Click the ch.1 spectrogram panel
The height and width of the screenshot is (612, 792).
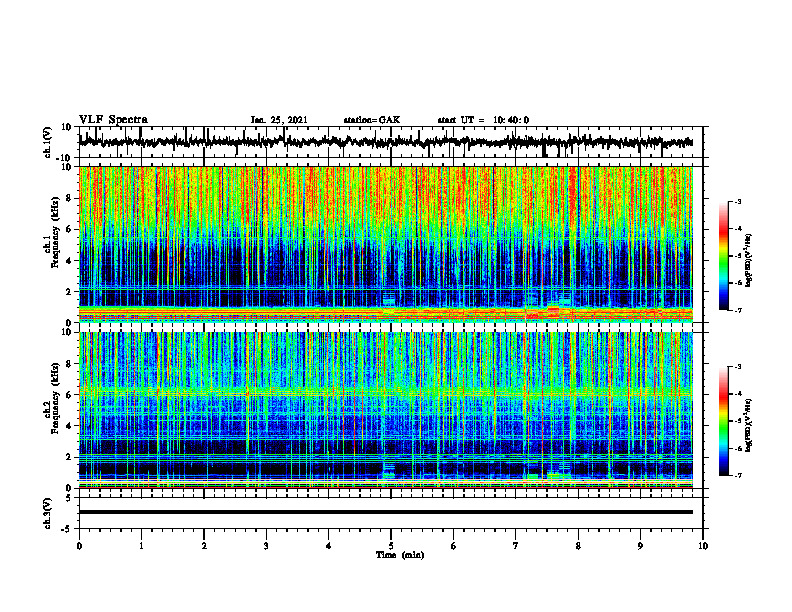386,244
